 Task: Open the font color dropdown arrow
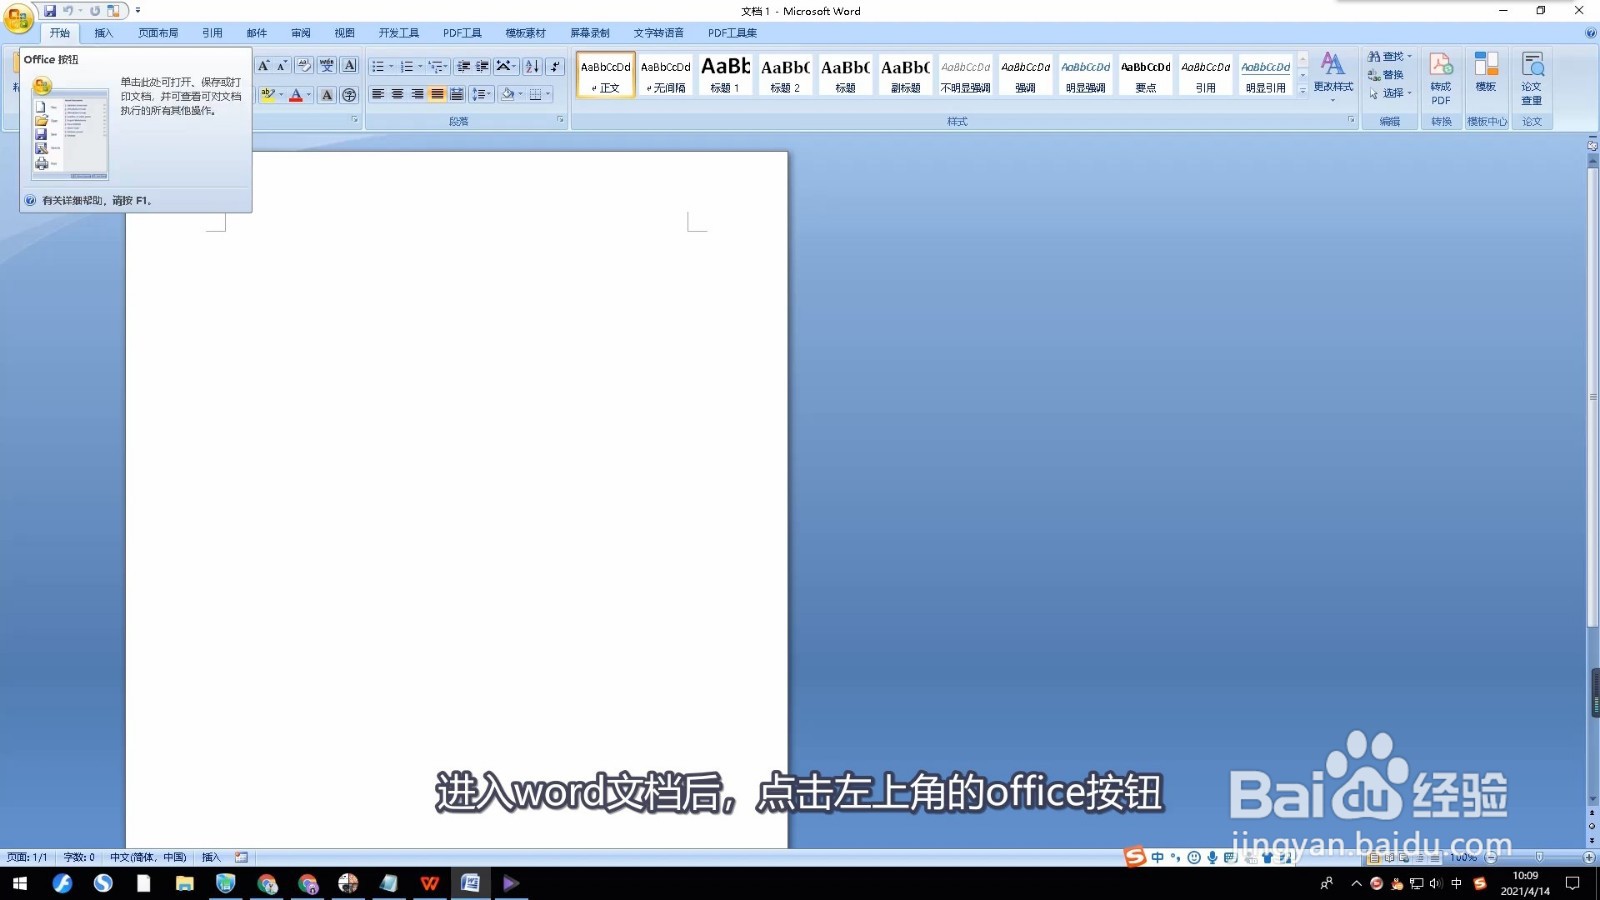[x=308, y=95]
